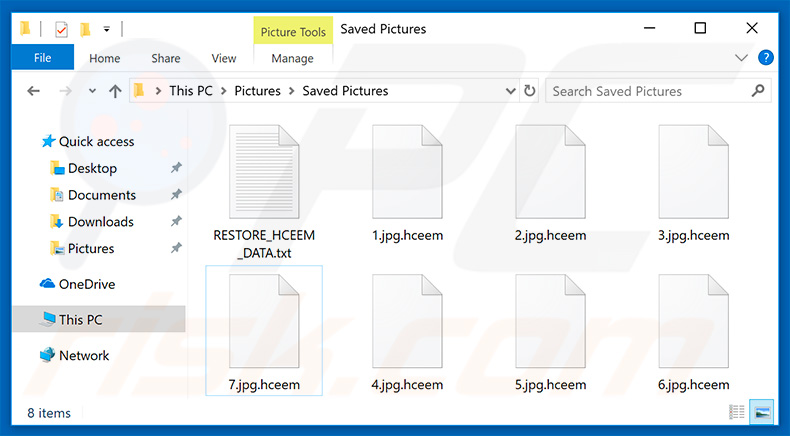Click This PC in the address bar
Image resolution: width=790 pixels, height=436 pixels.
(190, 91)
